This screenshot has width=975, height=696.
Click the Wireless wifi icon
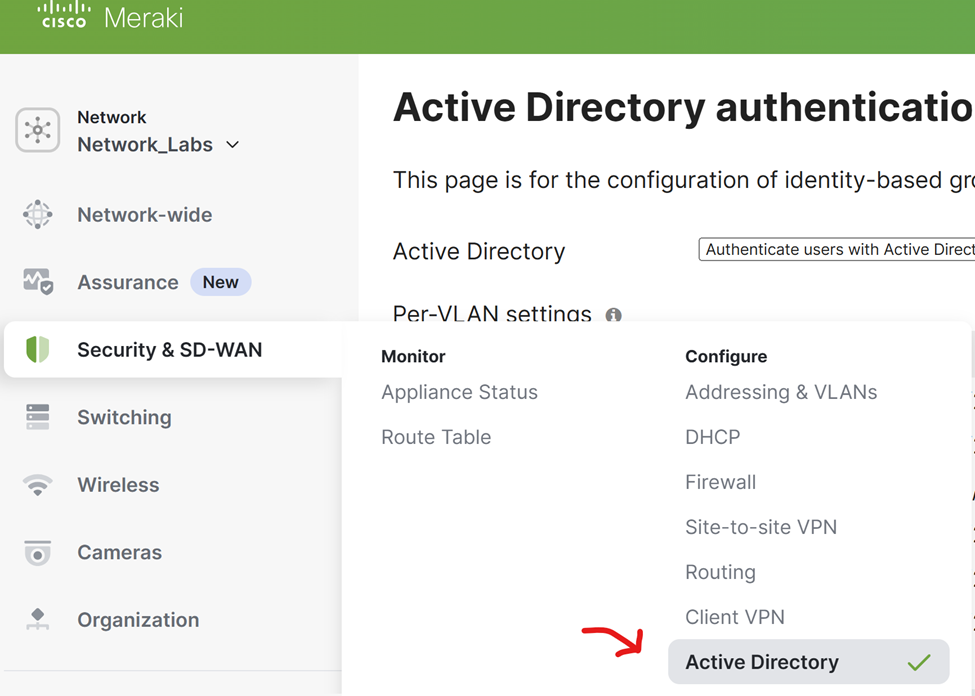click(38, 485)
